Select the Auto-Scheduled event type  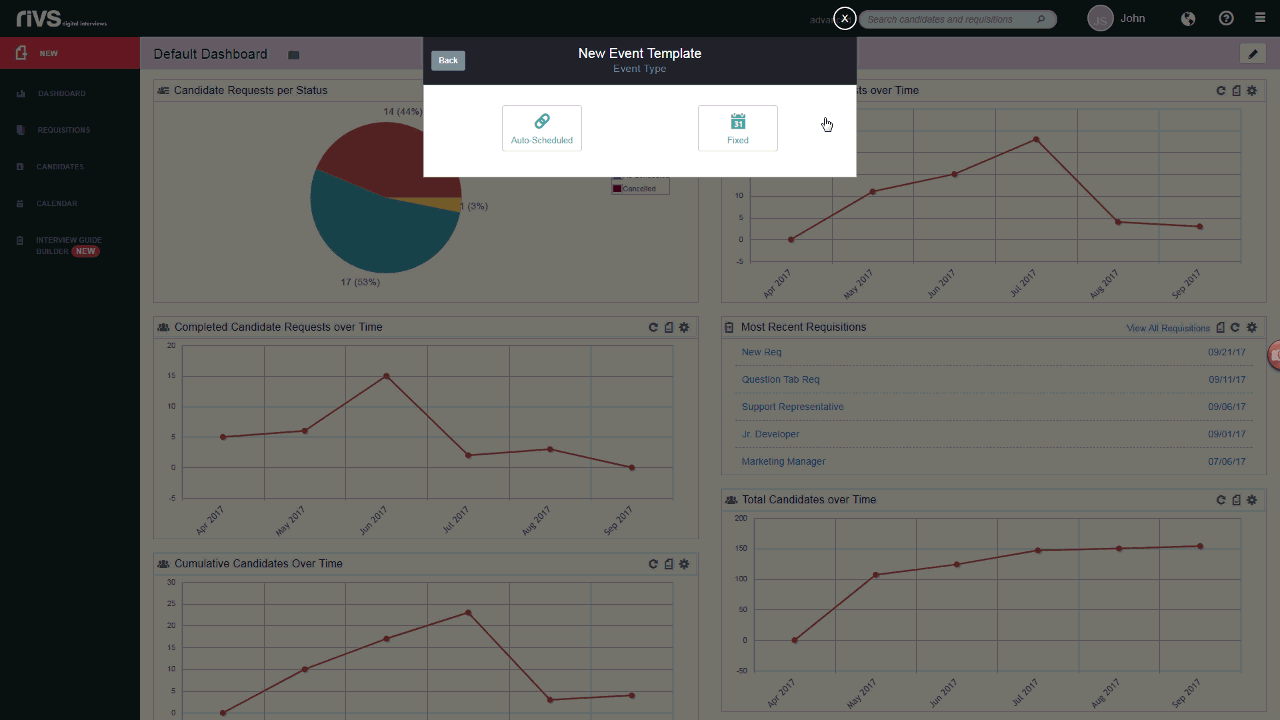542,128
